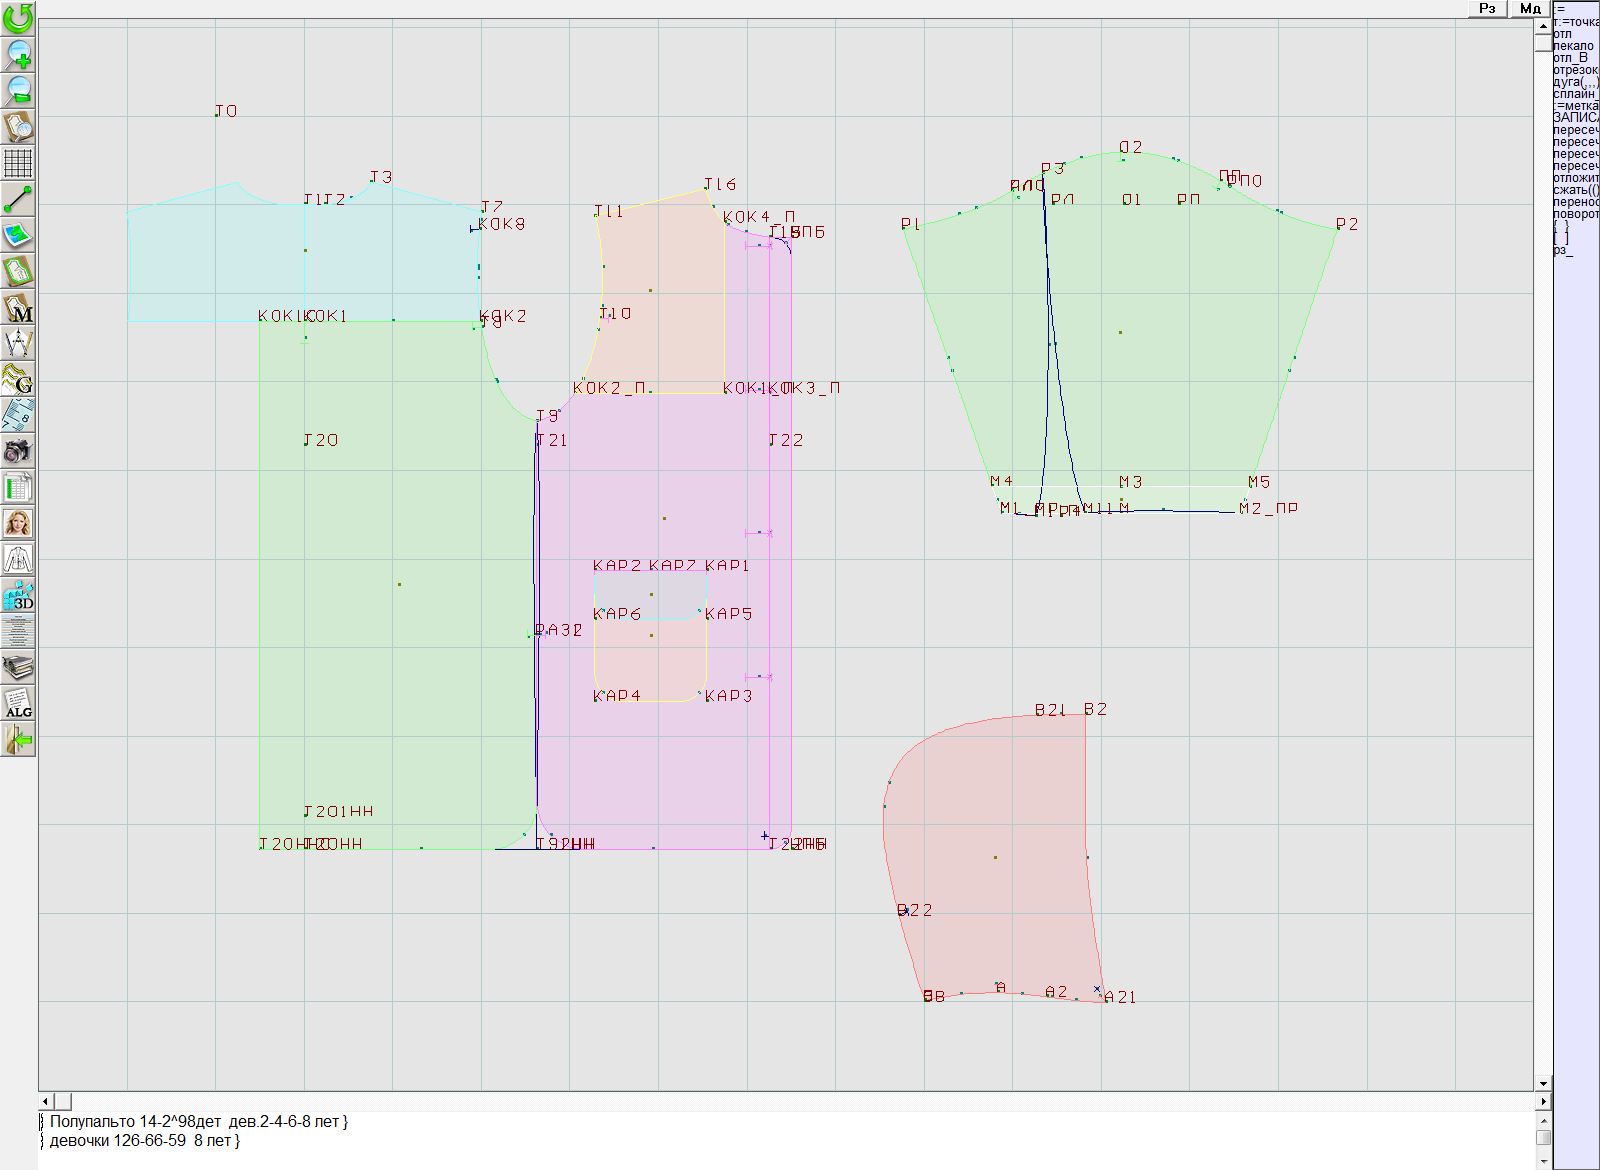Choose 'отрезок' from the command list
This screenshot has width=1600, height=1170.
tap(1576, 70)
